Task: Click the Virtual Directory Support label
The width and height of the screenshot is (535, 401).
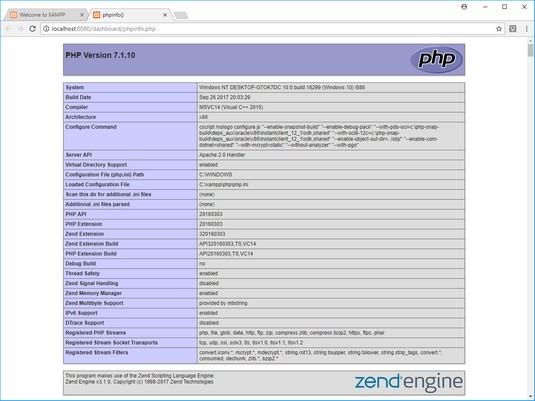Action: coord(96,165)
